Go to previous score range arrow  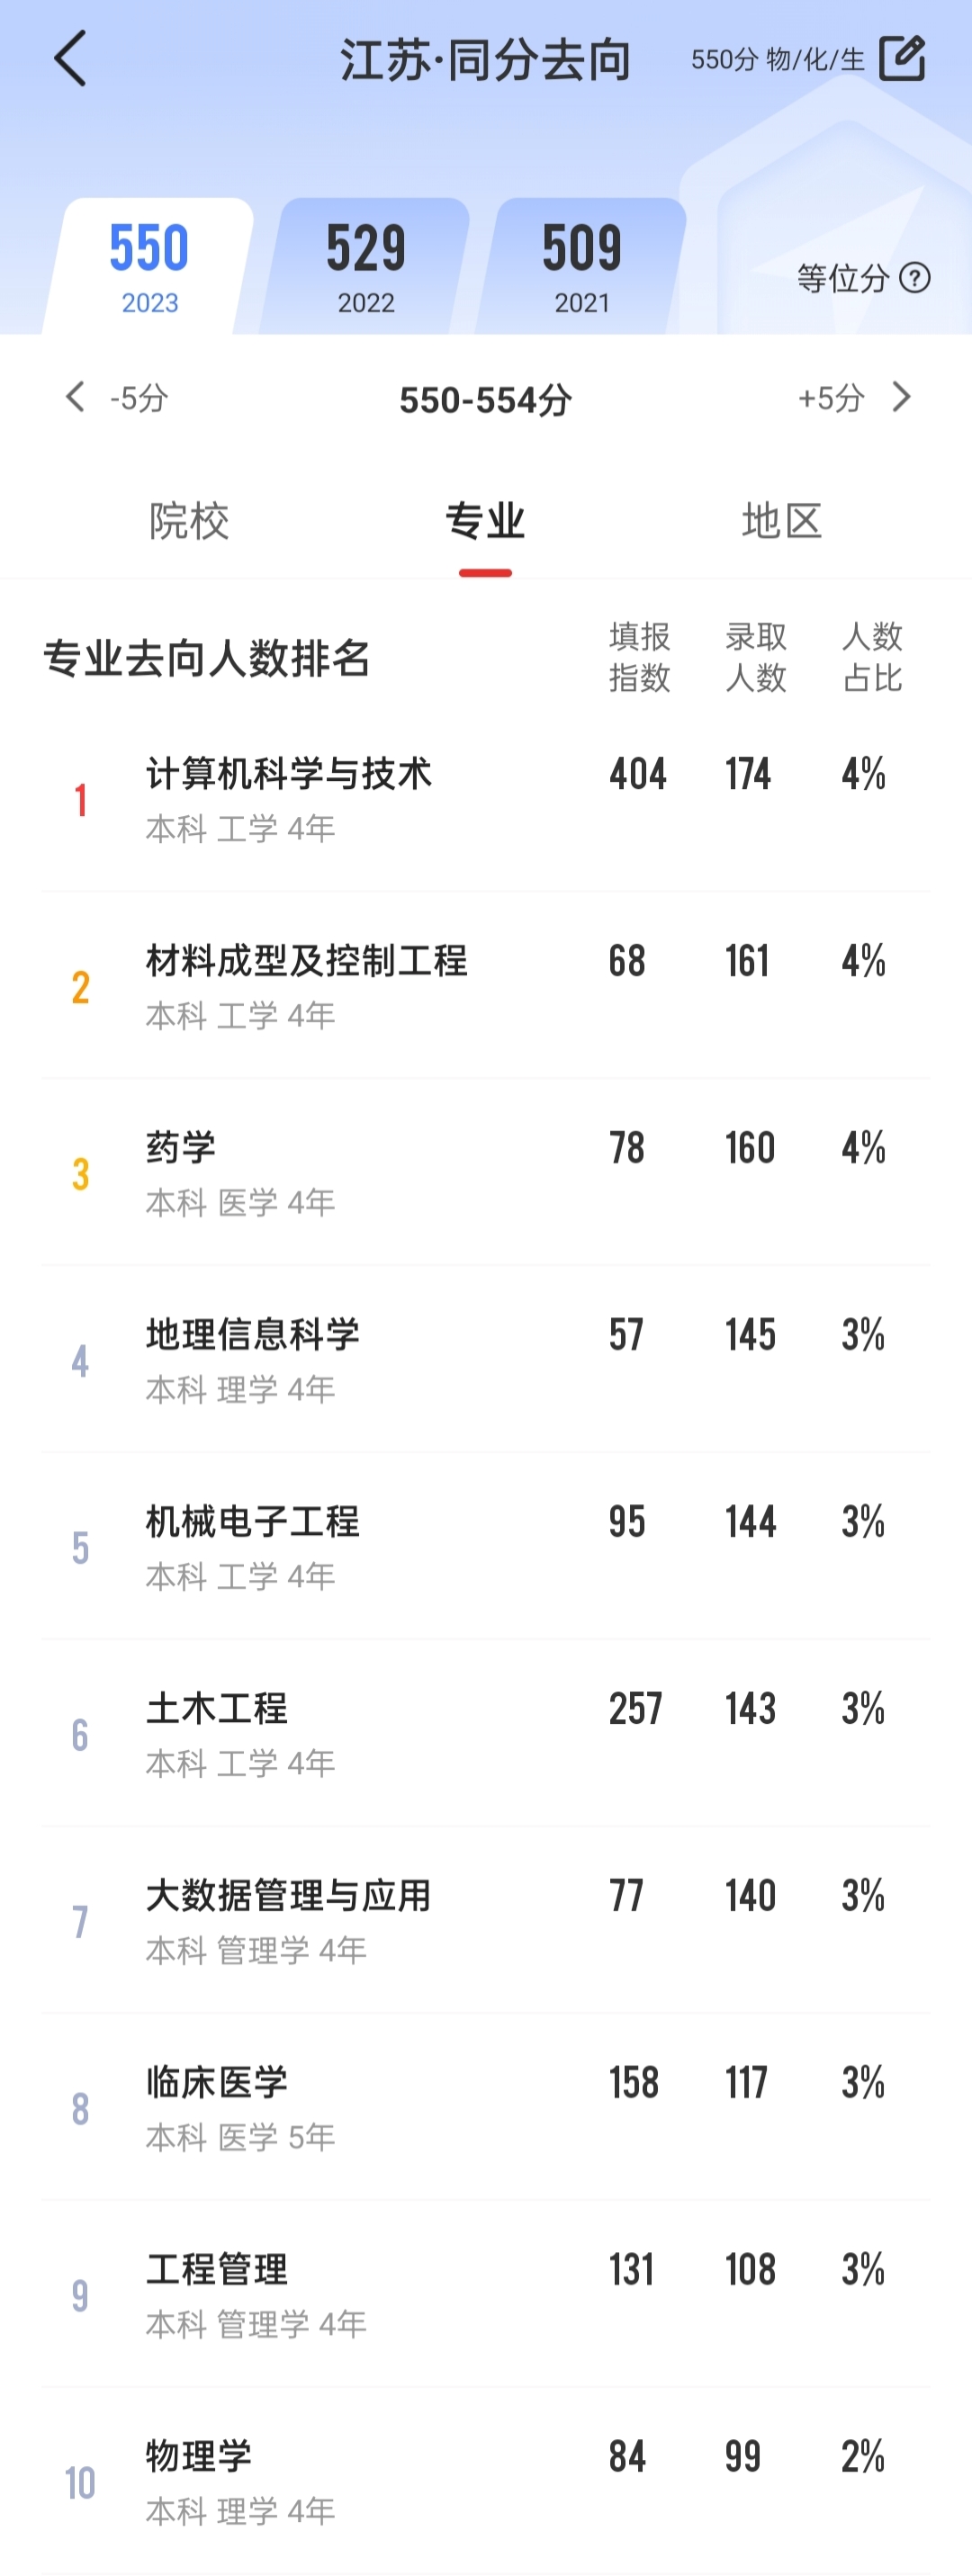tap(75, 397)
